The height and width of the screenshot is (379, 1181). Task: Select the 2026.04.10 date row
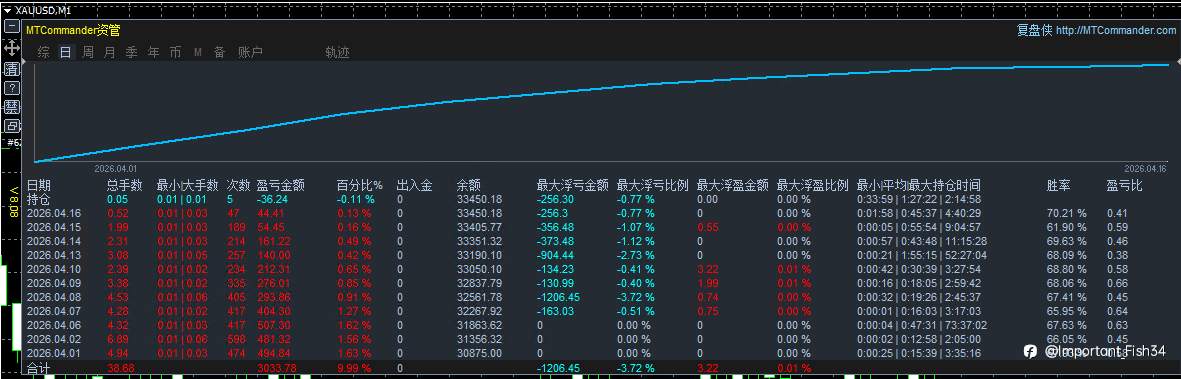pos(53,269)
